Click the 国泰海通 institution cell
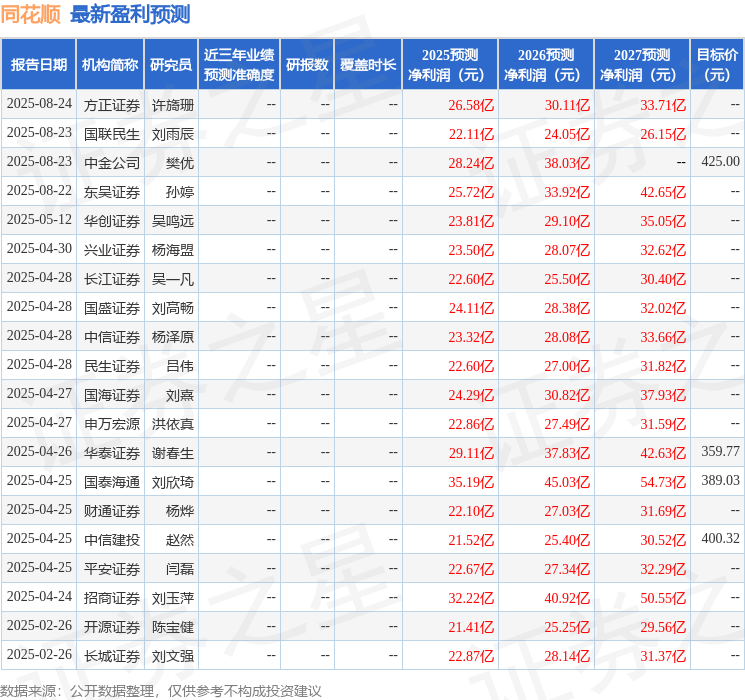Image resolution: width=745 pixels, height=700 pixels. [112, 482]
